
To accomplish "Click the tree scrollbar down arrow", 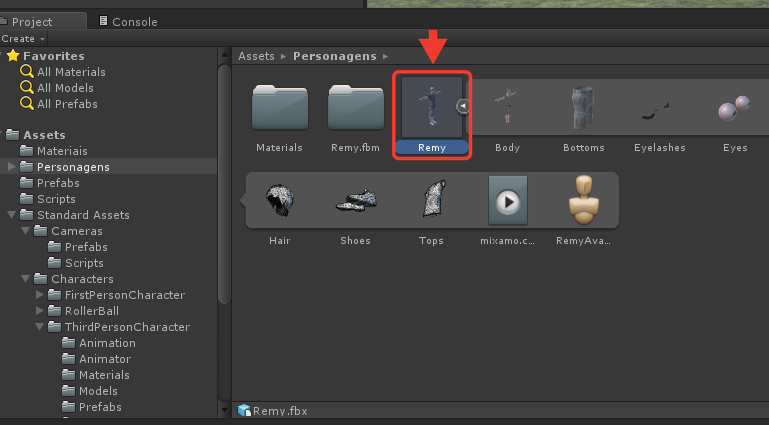I will pos(224,410).
